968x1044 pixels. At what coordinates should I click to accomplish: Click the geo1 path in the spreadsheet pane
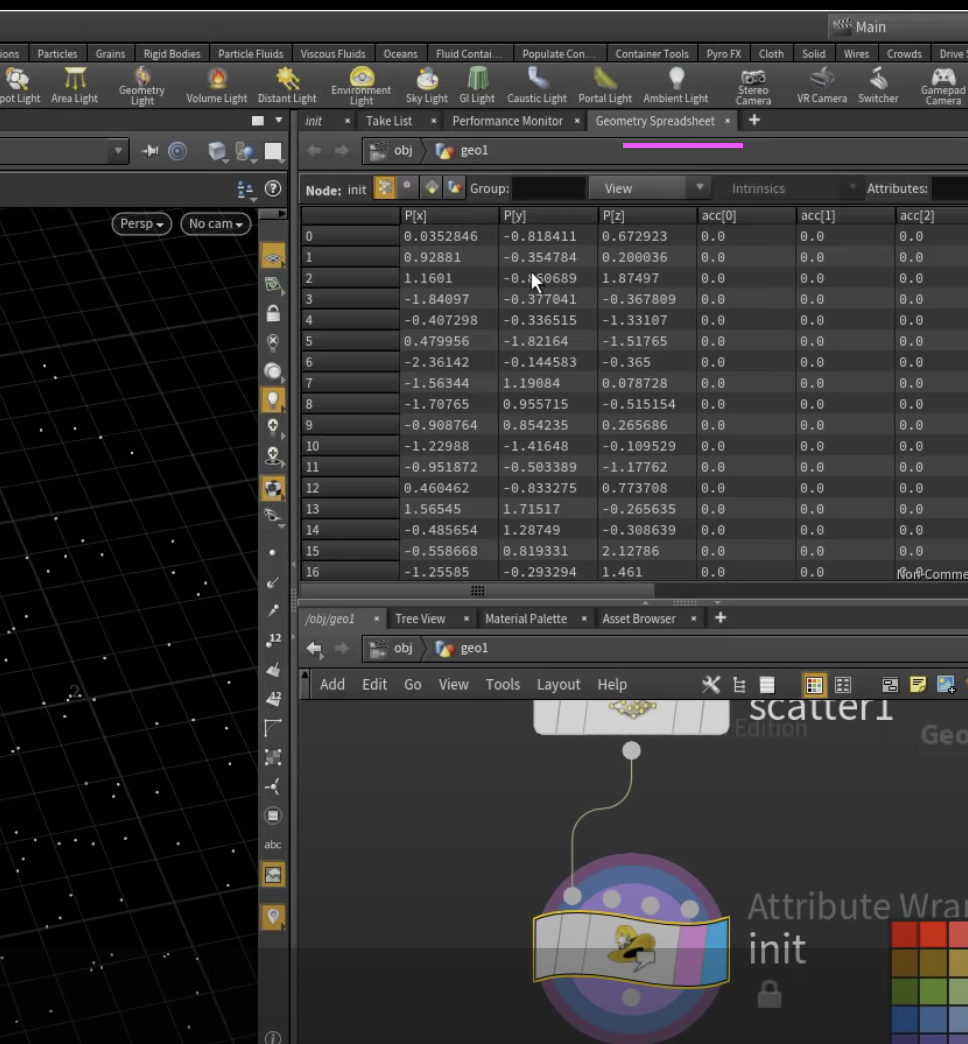pos(474,150)
